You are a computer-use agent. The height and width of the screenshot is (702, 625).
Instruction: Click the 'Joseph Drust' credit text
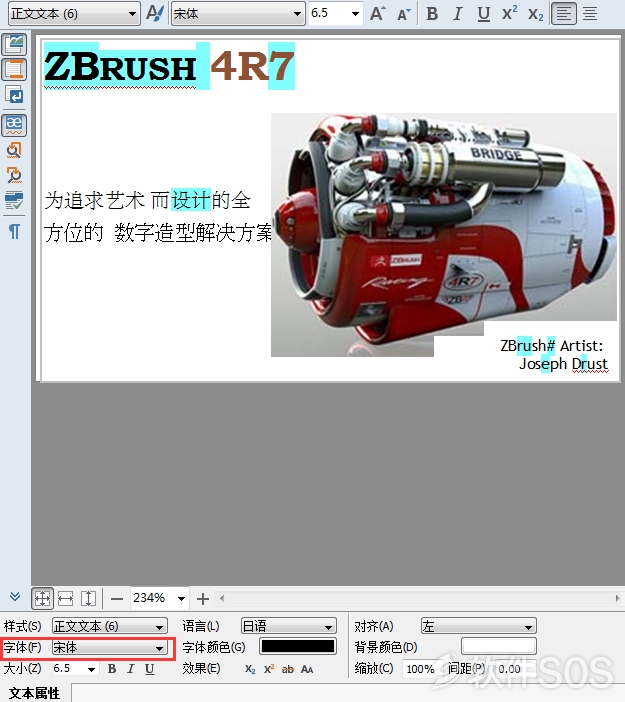564,364
